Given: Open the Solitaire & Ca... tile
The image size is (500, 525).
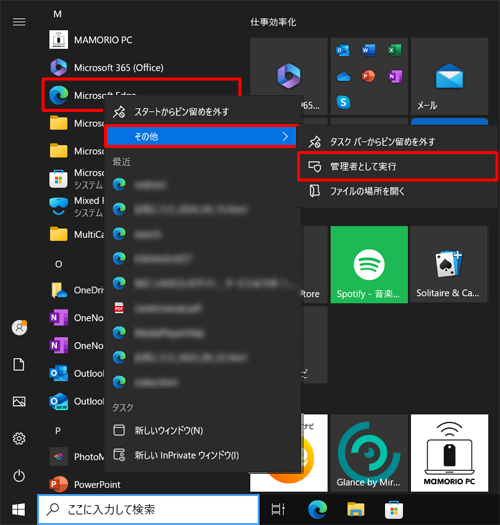Looking at the screenshot, I should (x=449, y=265).
